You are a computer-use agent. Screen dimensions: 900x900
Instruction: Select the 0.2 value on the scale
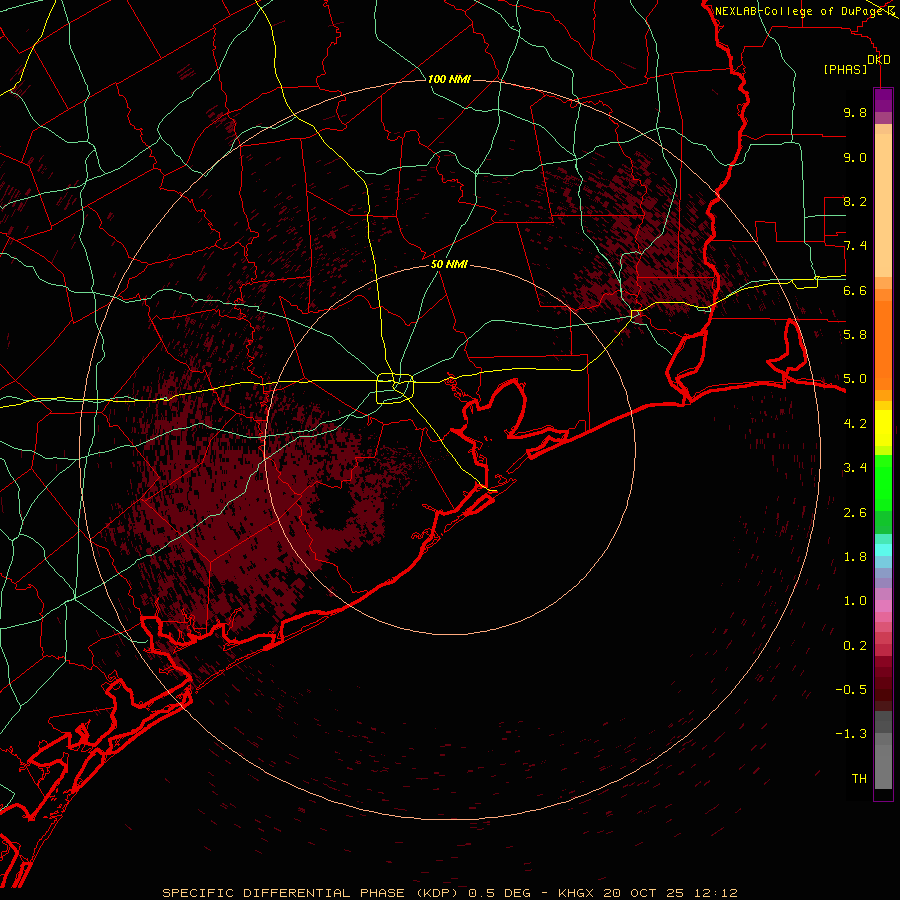click(855, 646)
